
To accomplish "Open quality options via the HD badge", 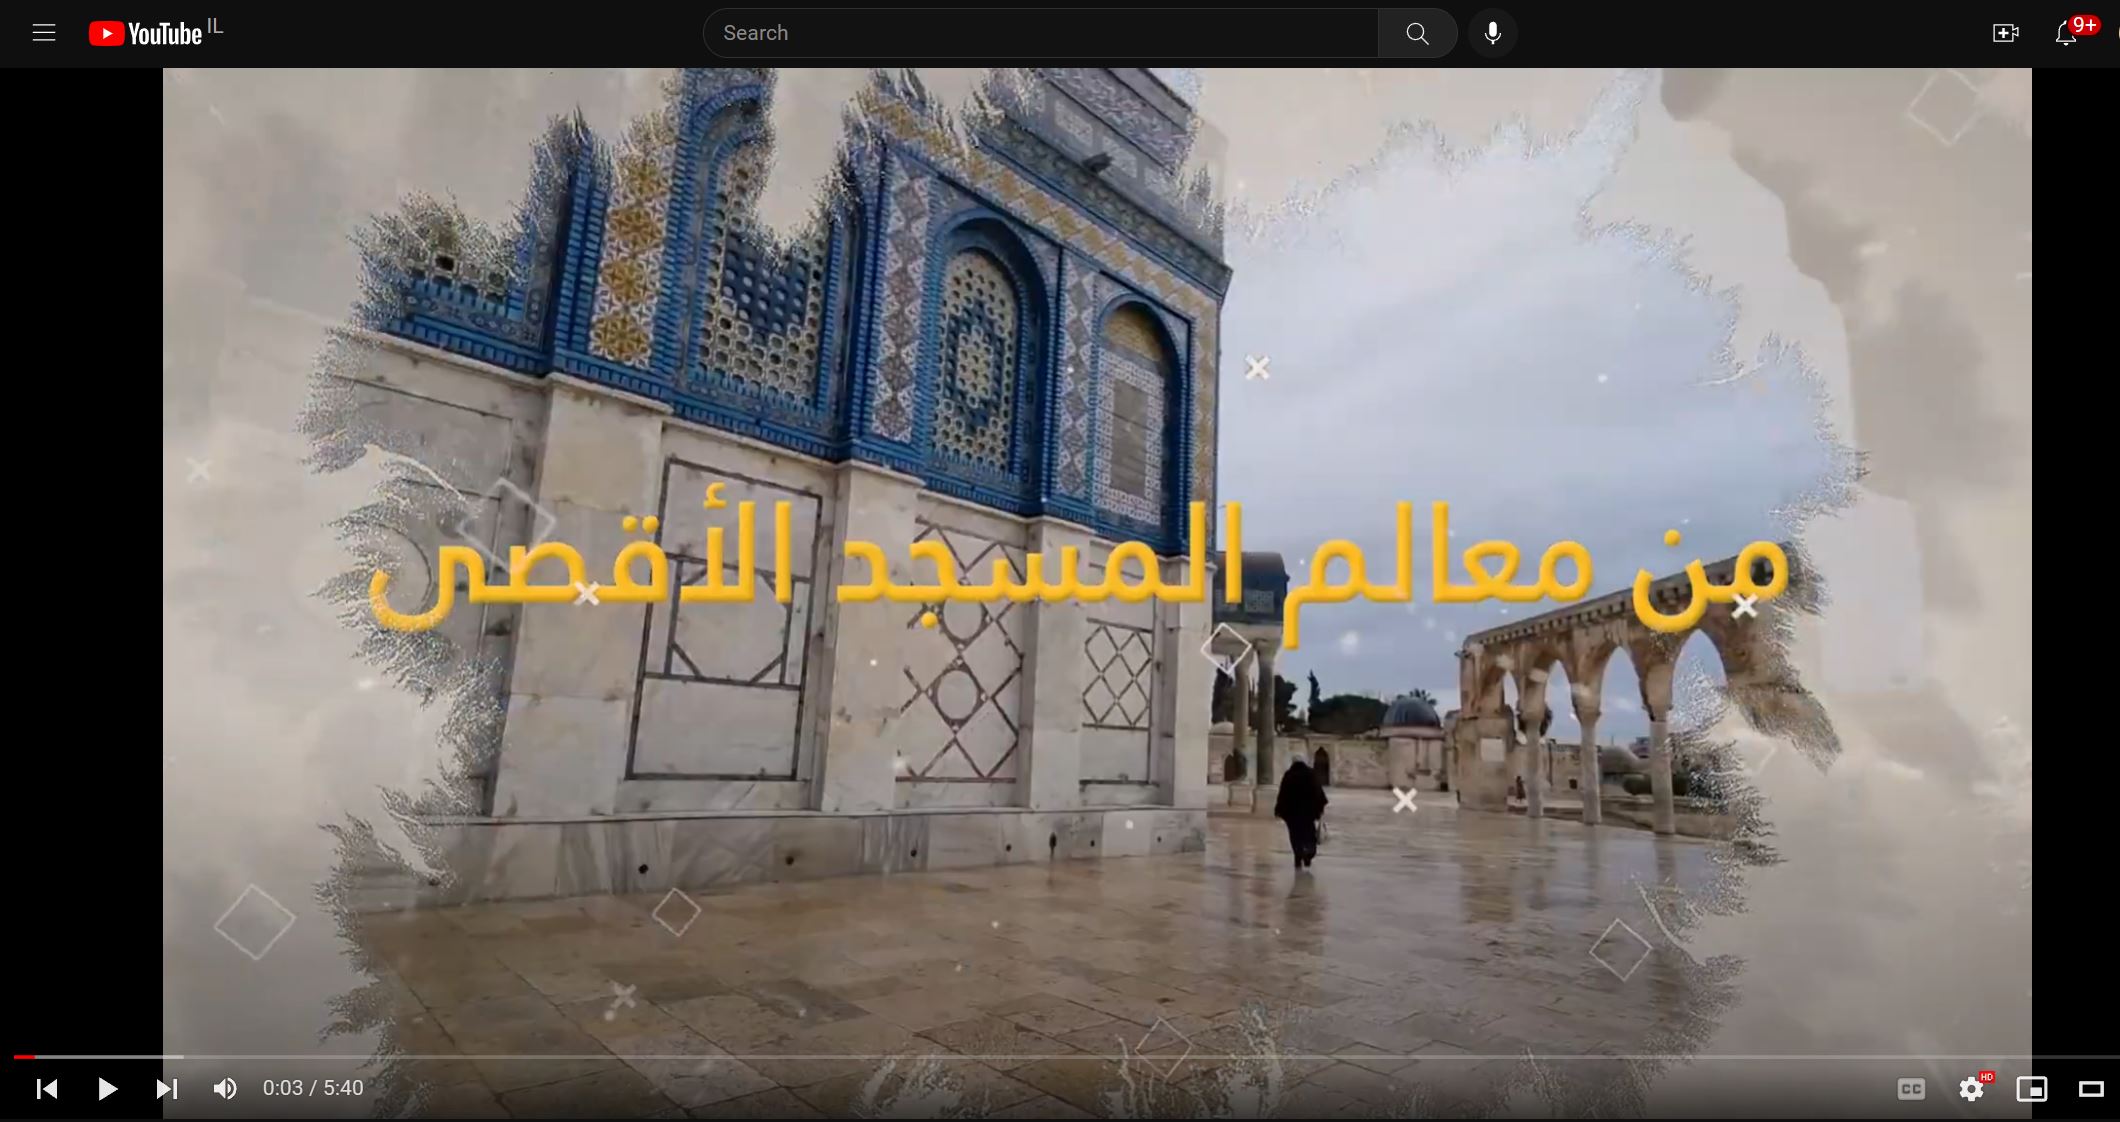I will tap(1986, 1077).
